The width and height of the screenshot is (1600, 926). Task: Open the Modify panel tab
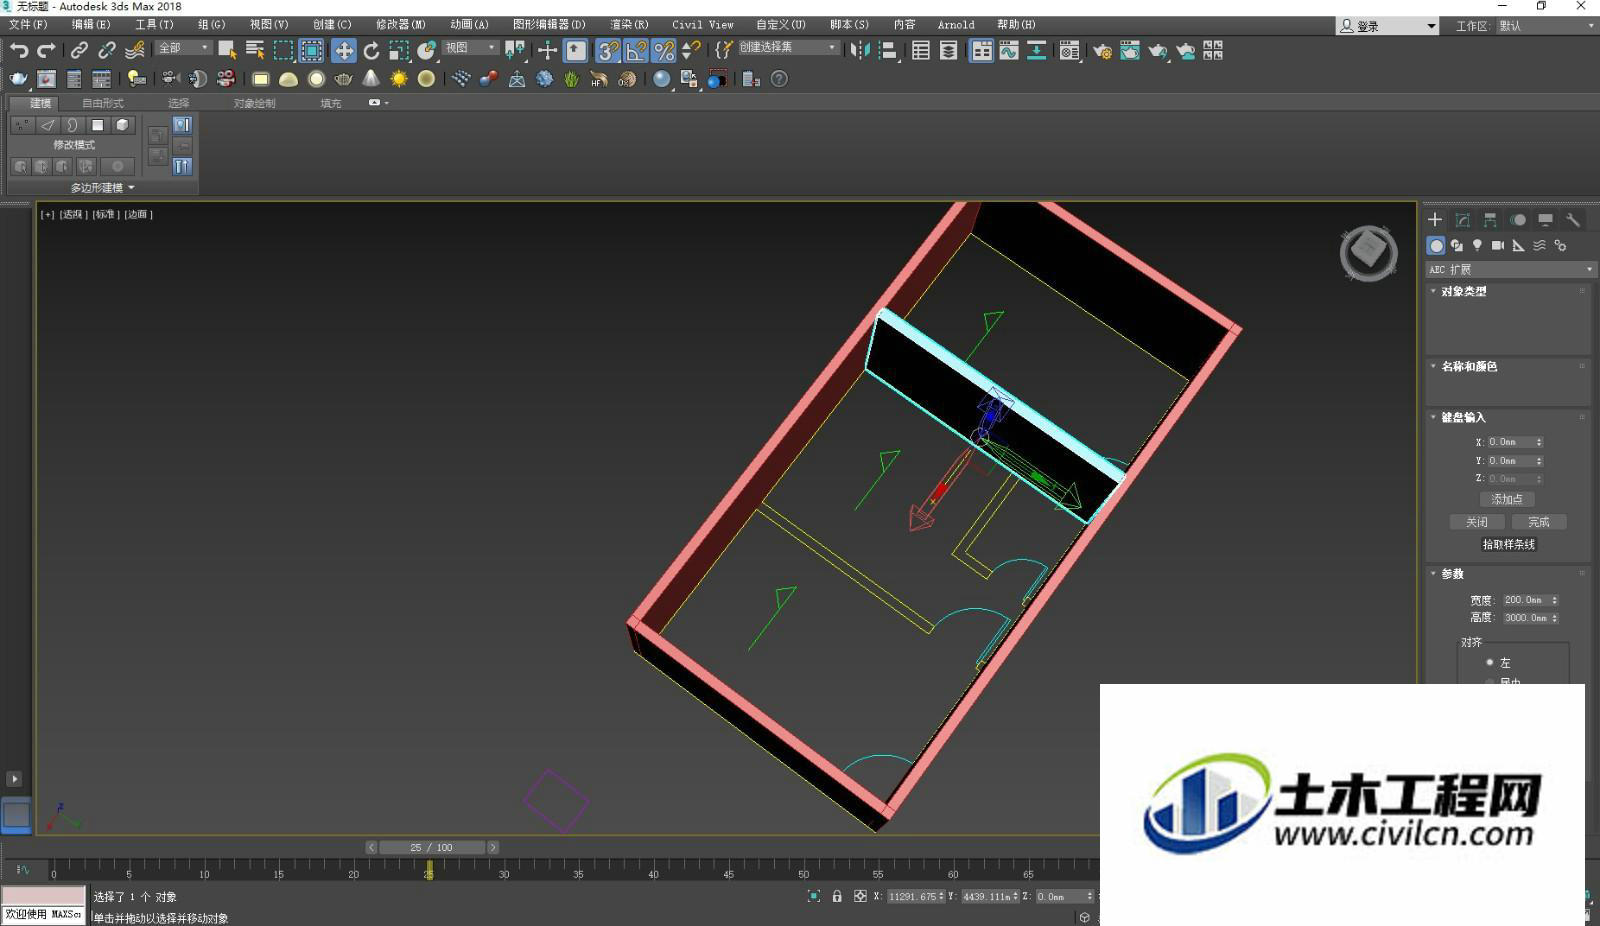point(1463,220)
